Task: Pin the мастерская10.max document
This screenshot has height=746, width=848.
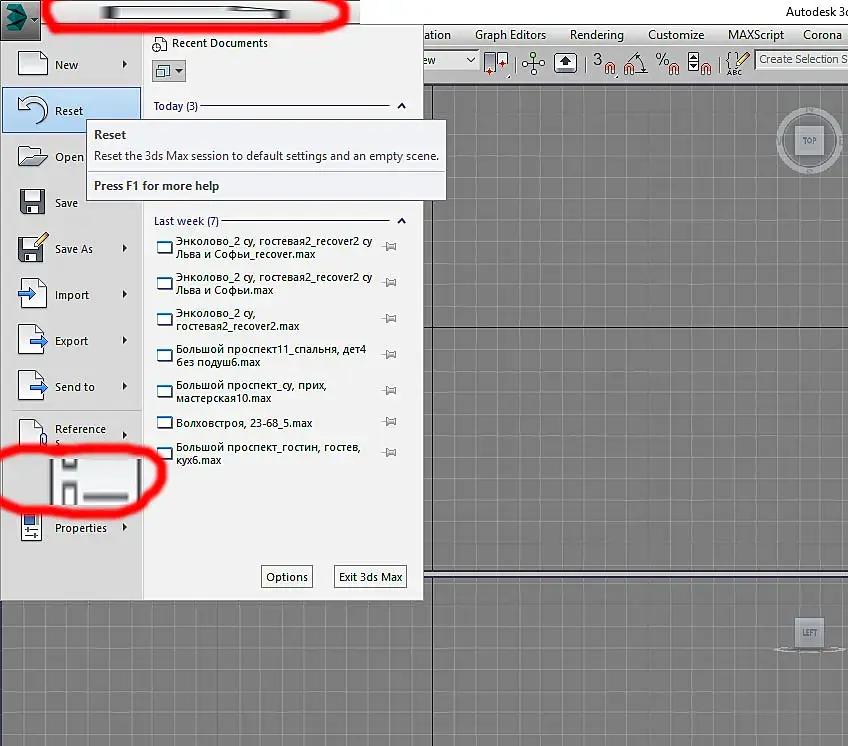Action: click(390, 391)
